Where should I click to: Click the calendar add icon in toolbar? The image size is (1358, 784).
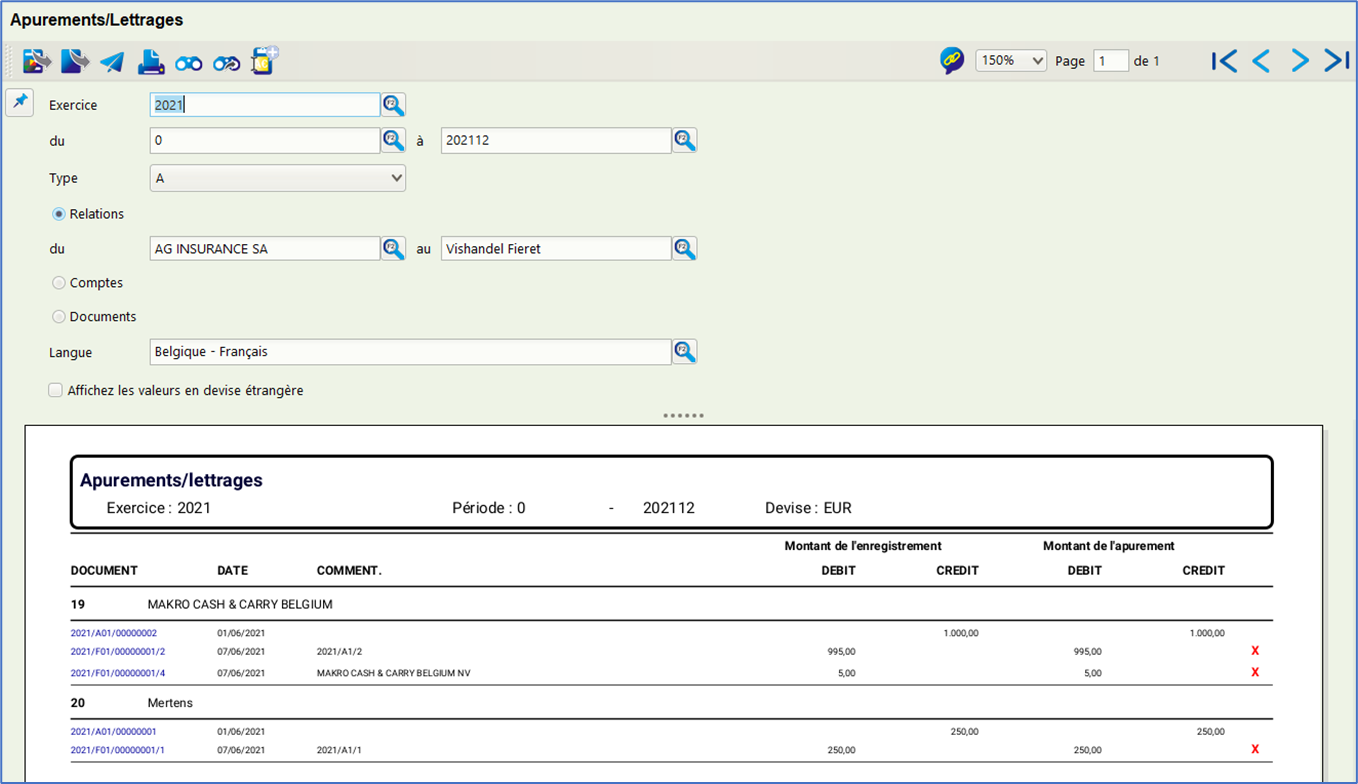[x=264, y=61]
